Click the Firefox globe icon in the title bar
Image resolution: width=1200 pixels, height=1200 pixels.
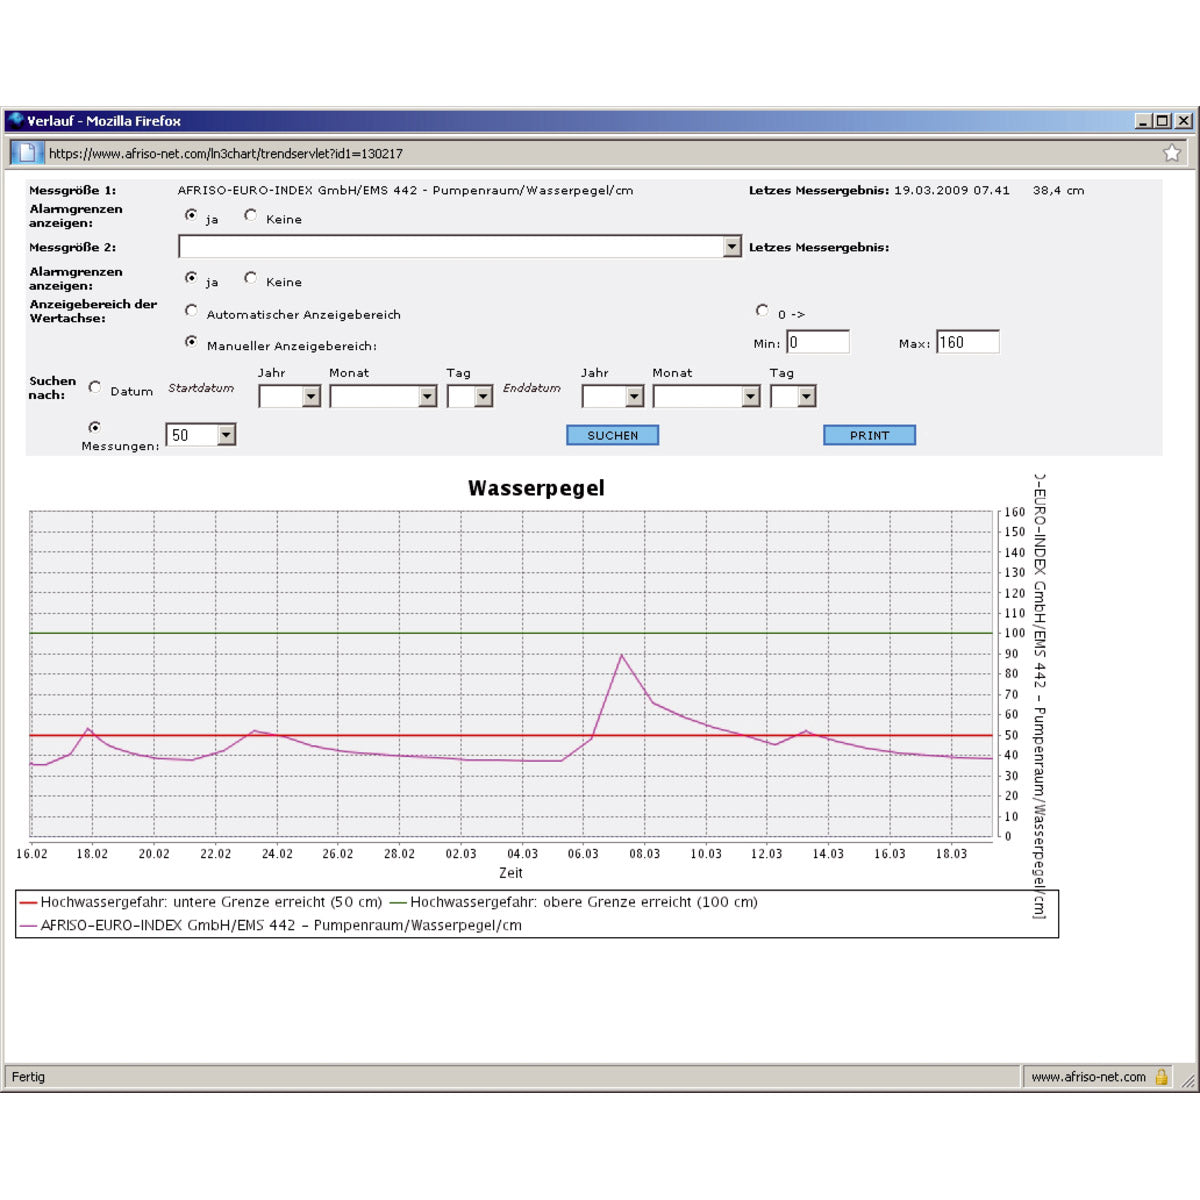click(x=15, y=120)
